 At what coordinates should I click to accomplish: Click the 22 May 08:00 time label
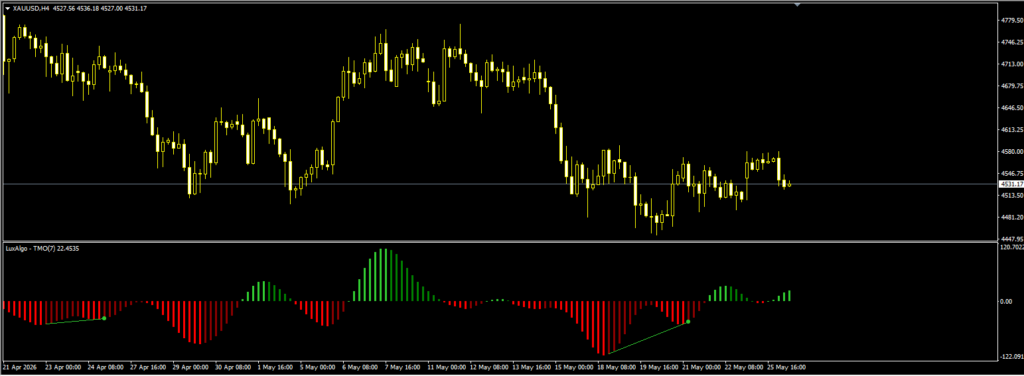(743, 367)
